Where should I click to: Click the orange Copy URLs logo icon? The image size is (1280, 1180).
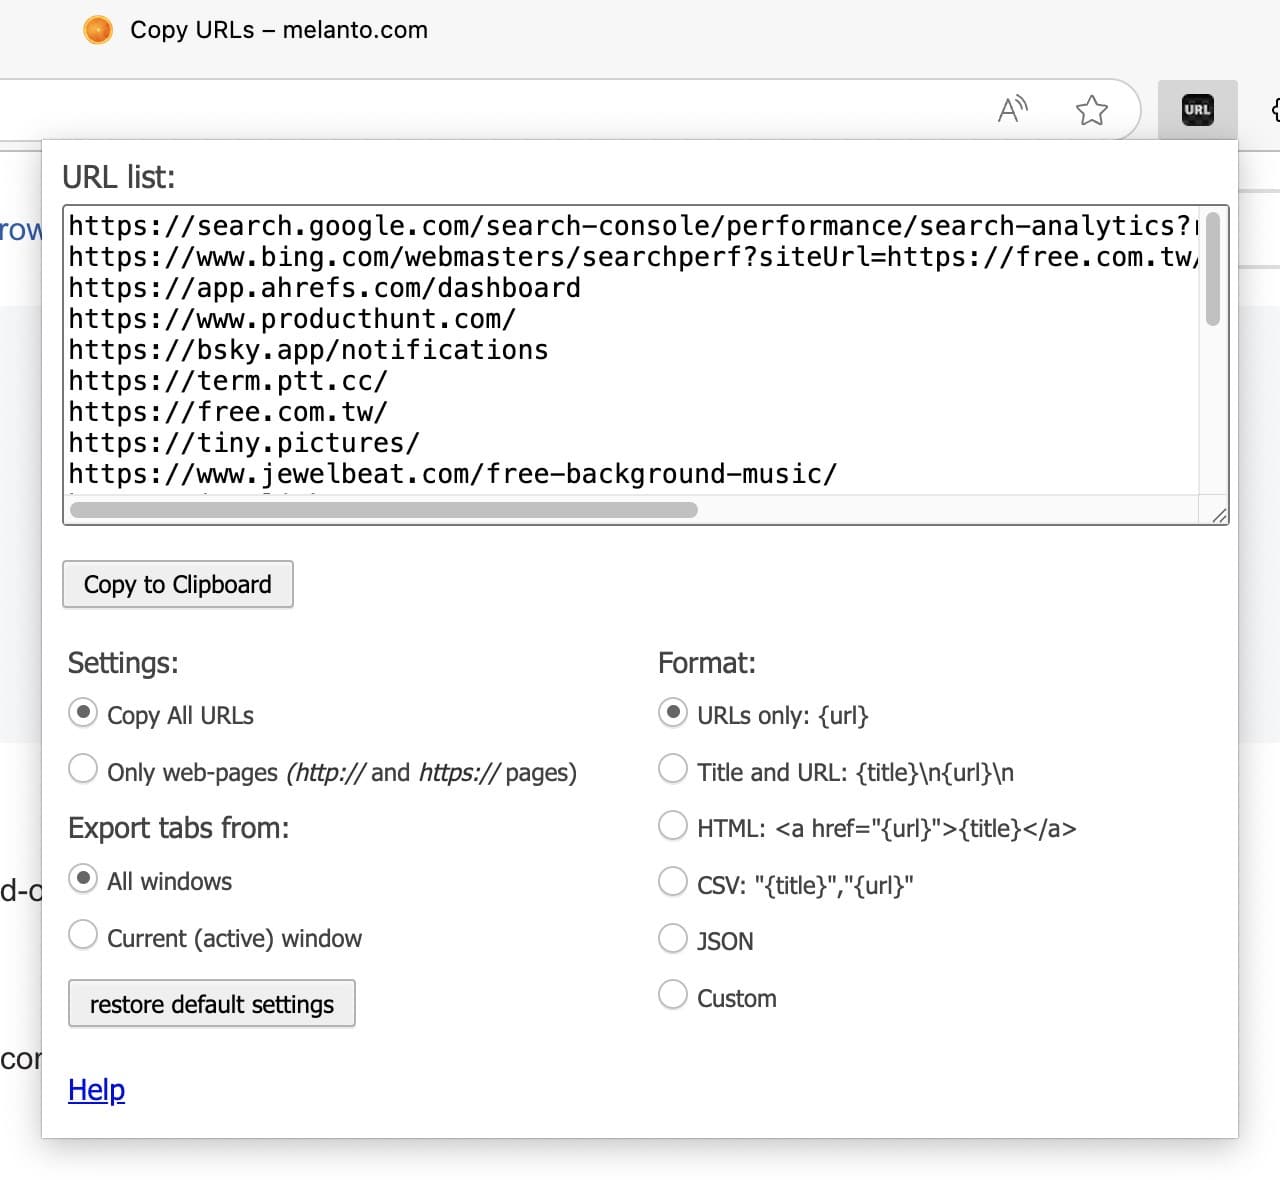click(x=97, y=30)
